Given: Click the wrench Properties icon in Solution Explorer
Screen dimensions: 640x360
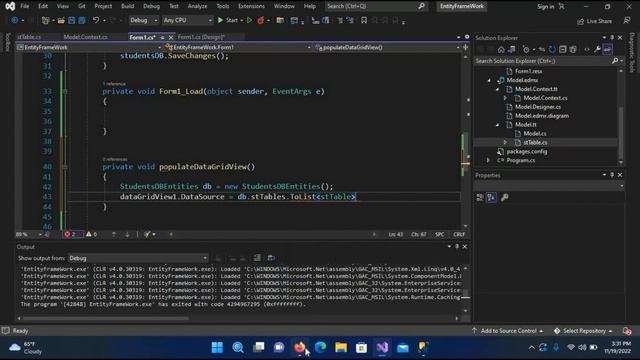Looking at the screenshot, I should click(597, 49).
